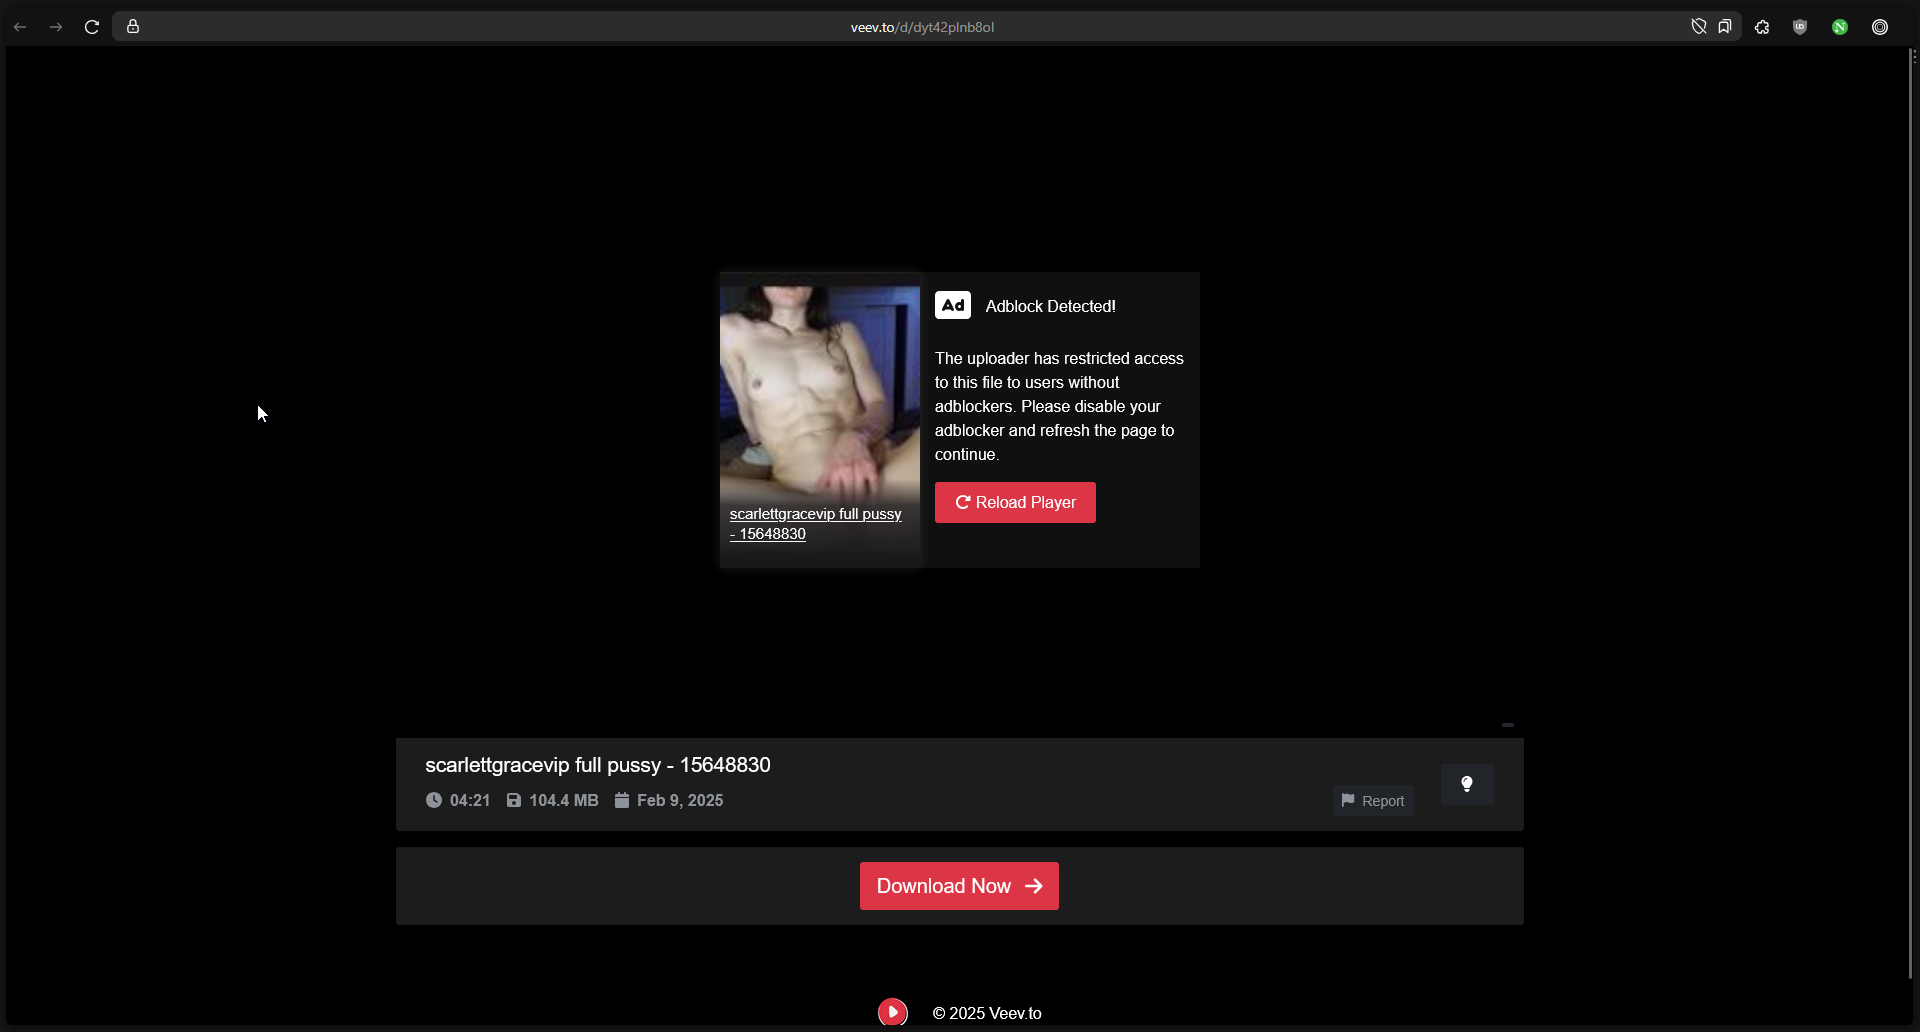Bookmark this page using the bookmark icon
1920x1032 pixels.
[x=1725, y=27]
